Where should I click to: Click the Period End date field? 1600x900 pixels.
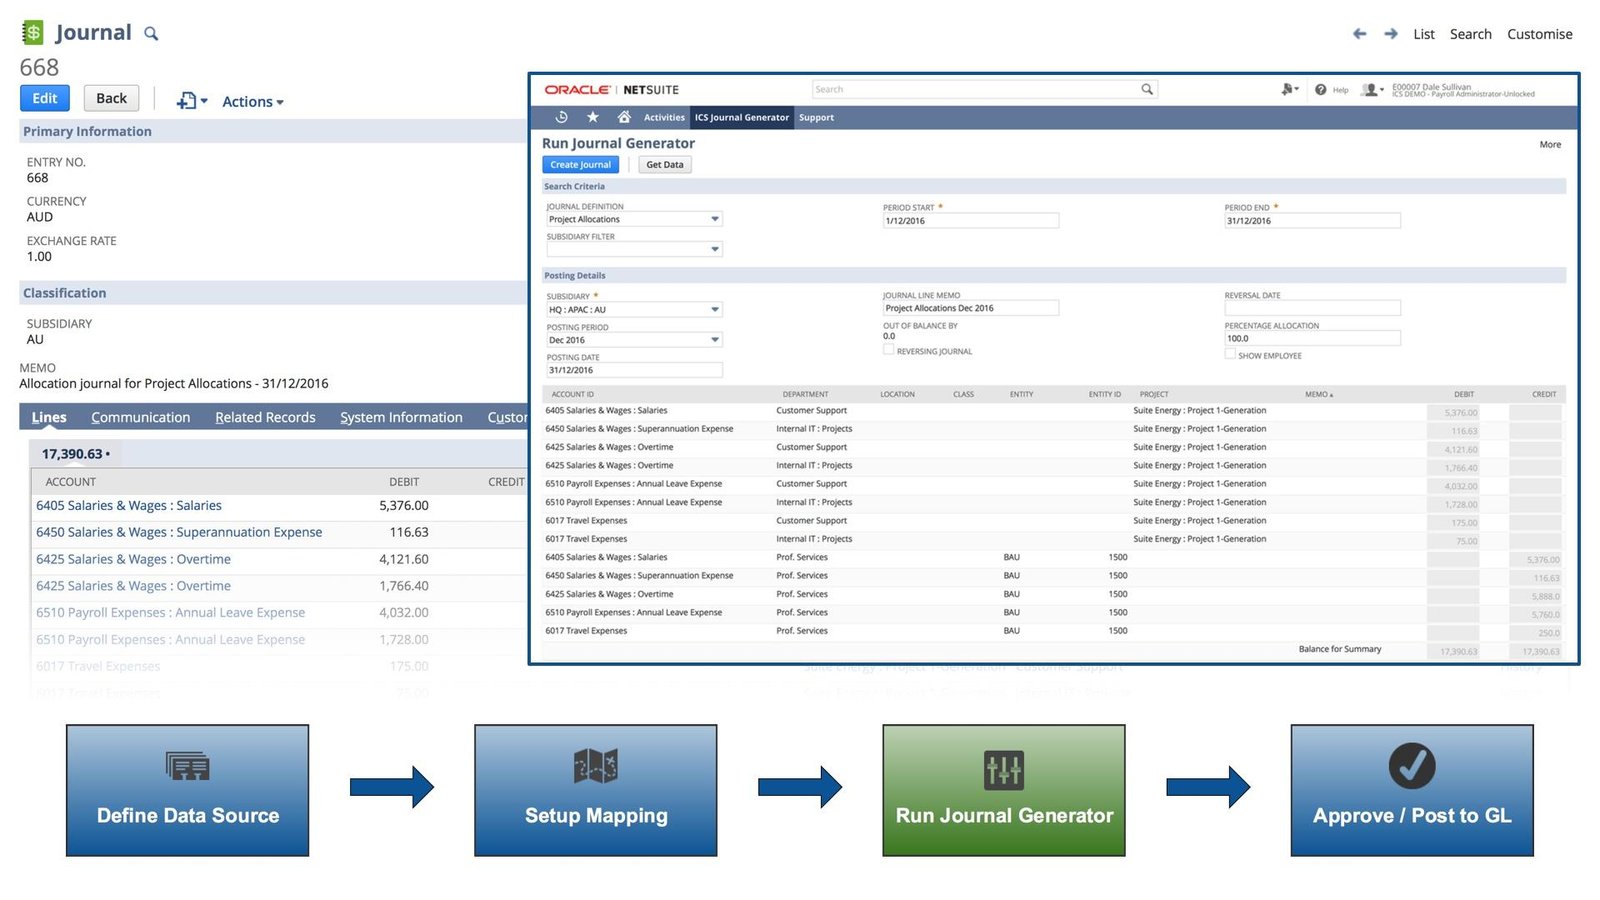1312,221
